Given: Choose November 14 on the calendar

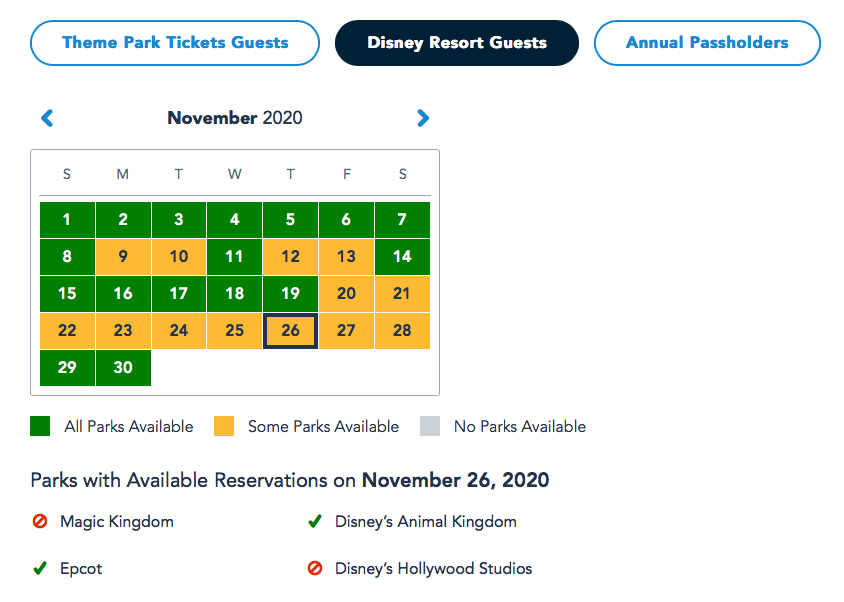Looking at the screenshot, I should click(x=402, y=257).
